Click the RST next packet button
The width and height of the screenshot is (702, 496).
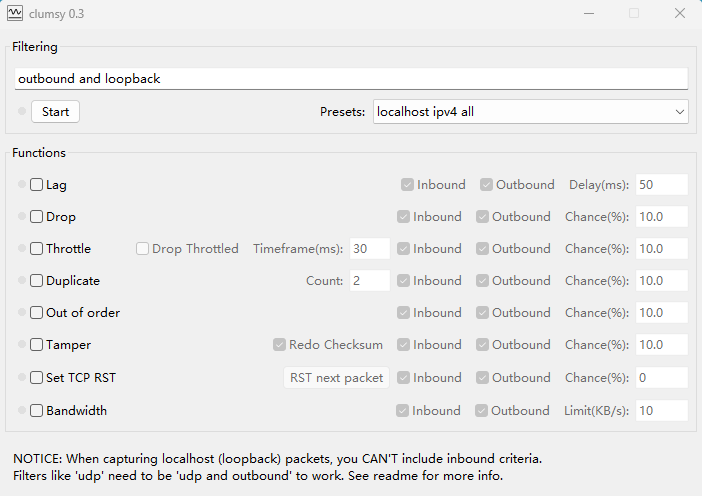[x=336, y=378]
